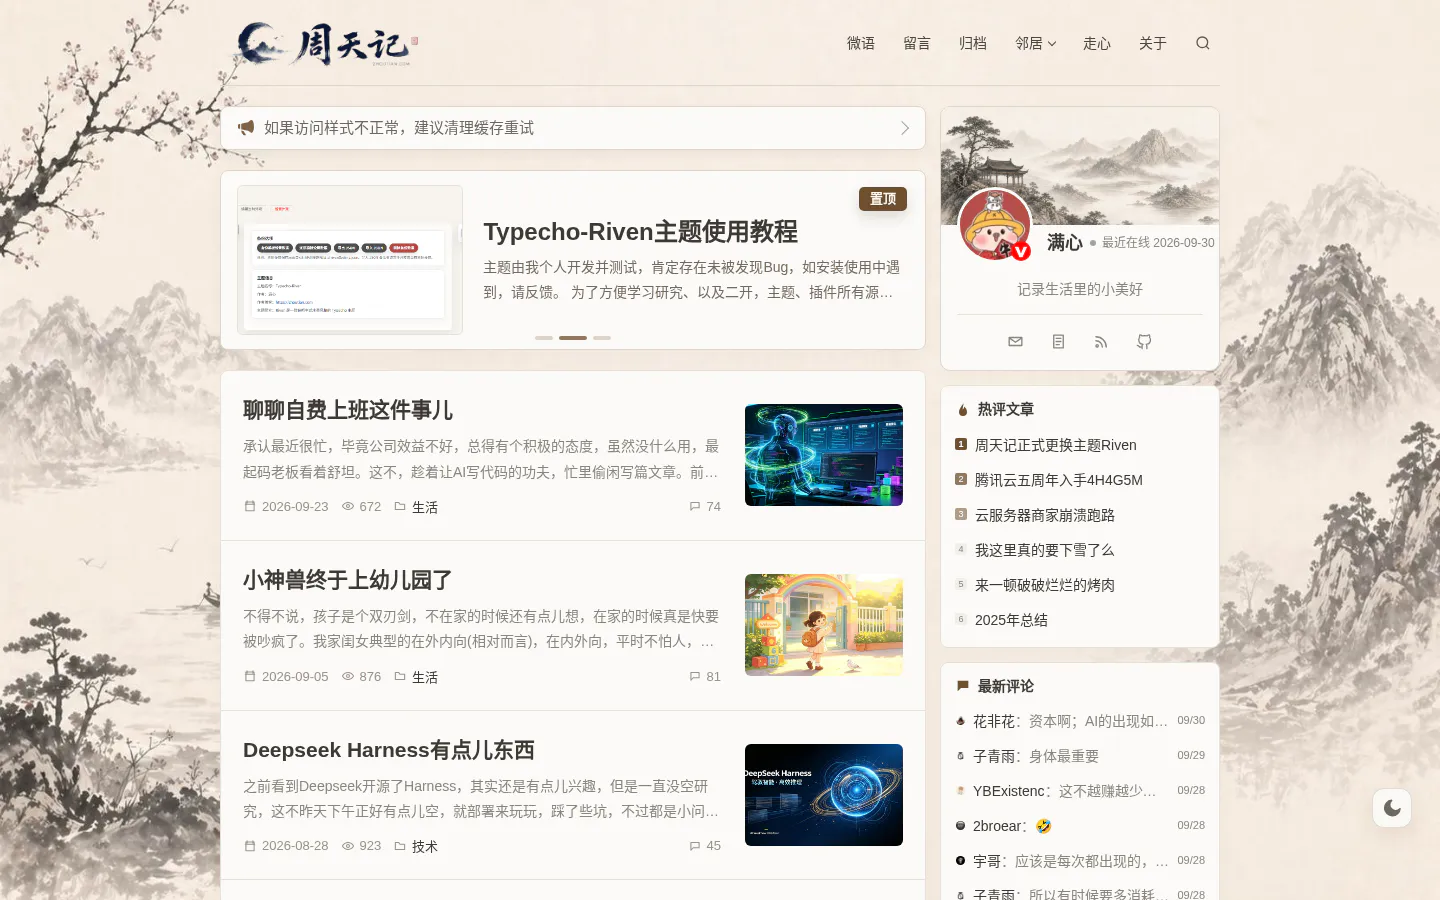Open the 关于 about page
The width and height of the screenshot is (1440, 900).
point(1153,43)
